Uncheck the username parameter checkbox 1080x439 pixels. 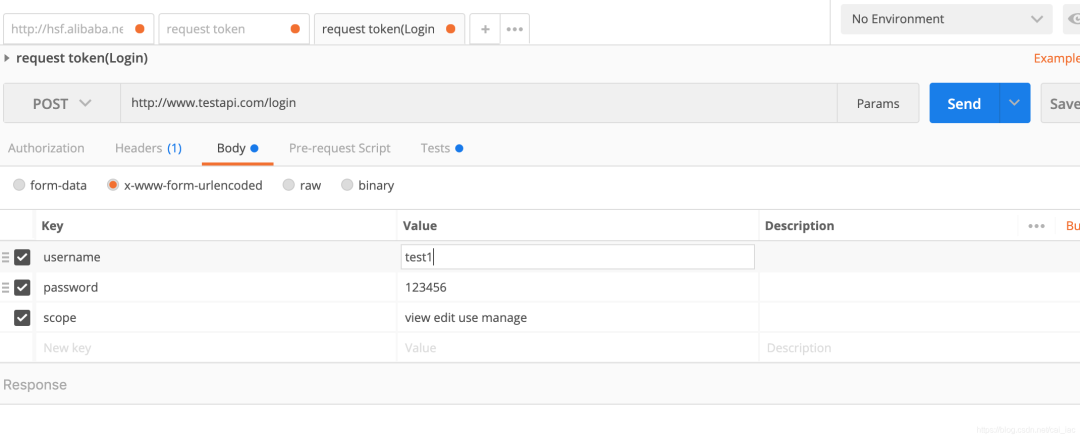point(22,257)
